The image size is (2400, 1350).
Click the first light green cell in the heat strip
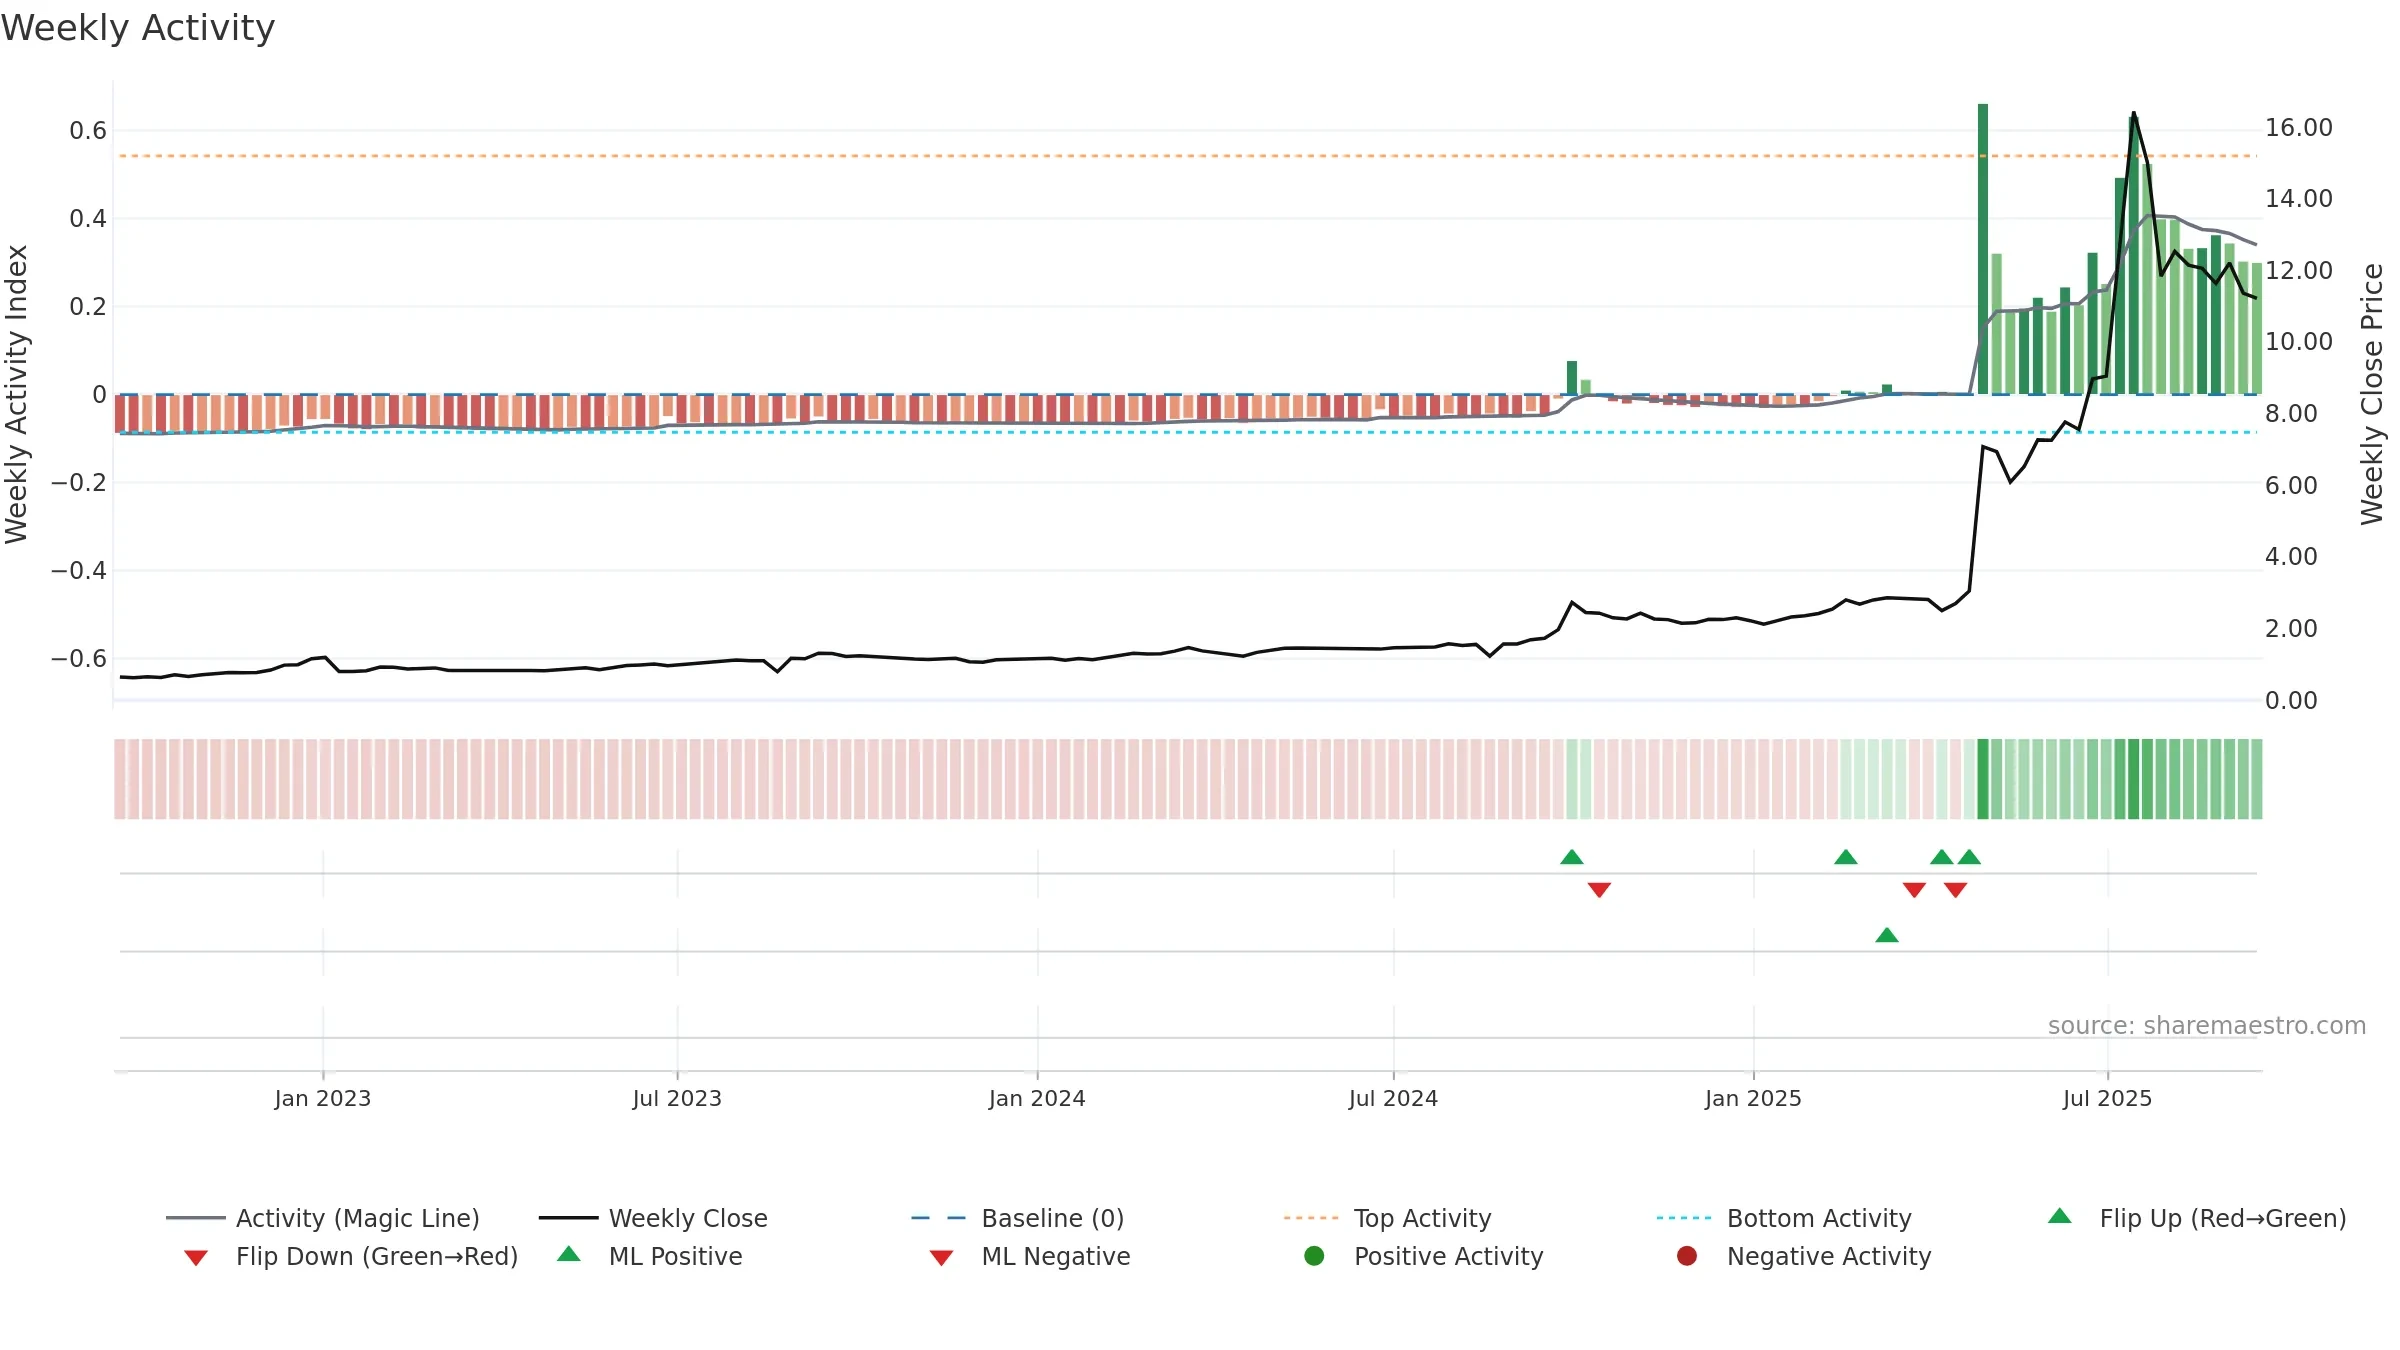(x=1572, y=779)
